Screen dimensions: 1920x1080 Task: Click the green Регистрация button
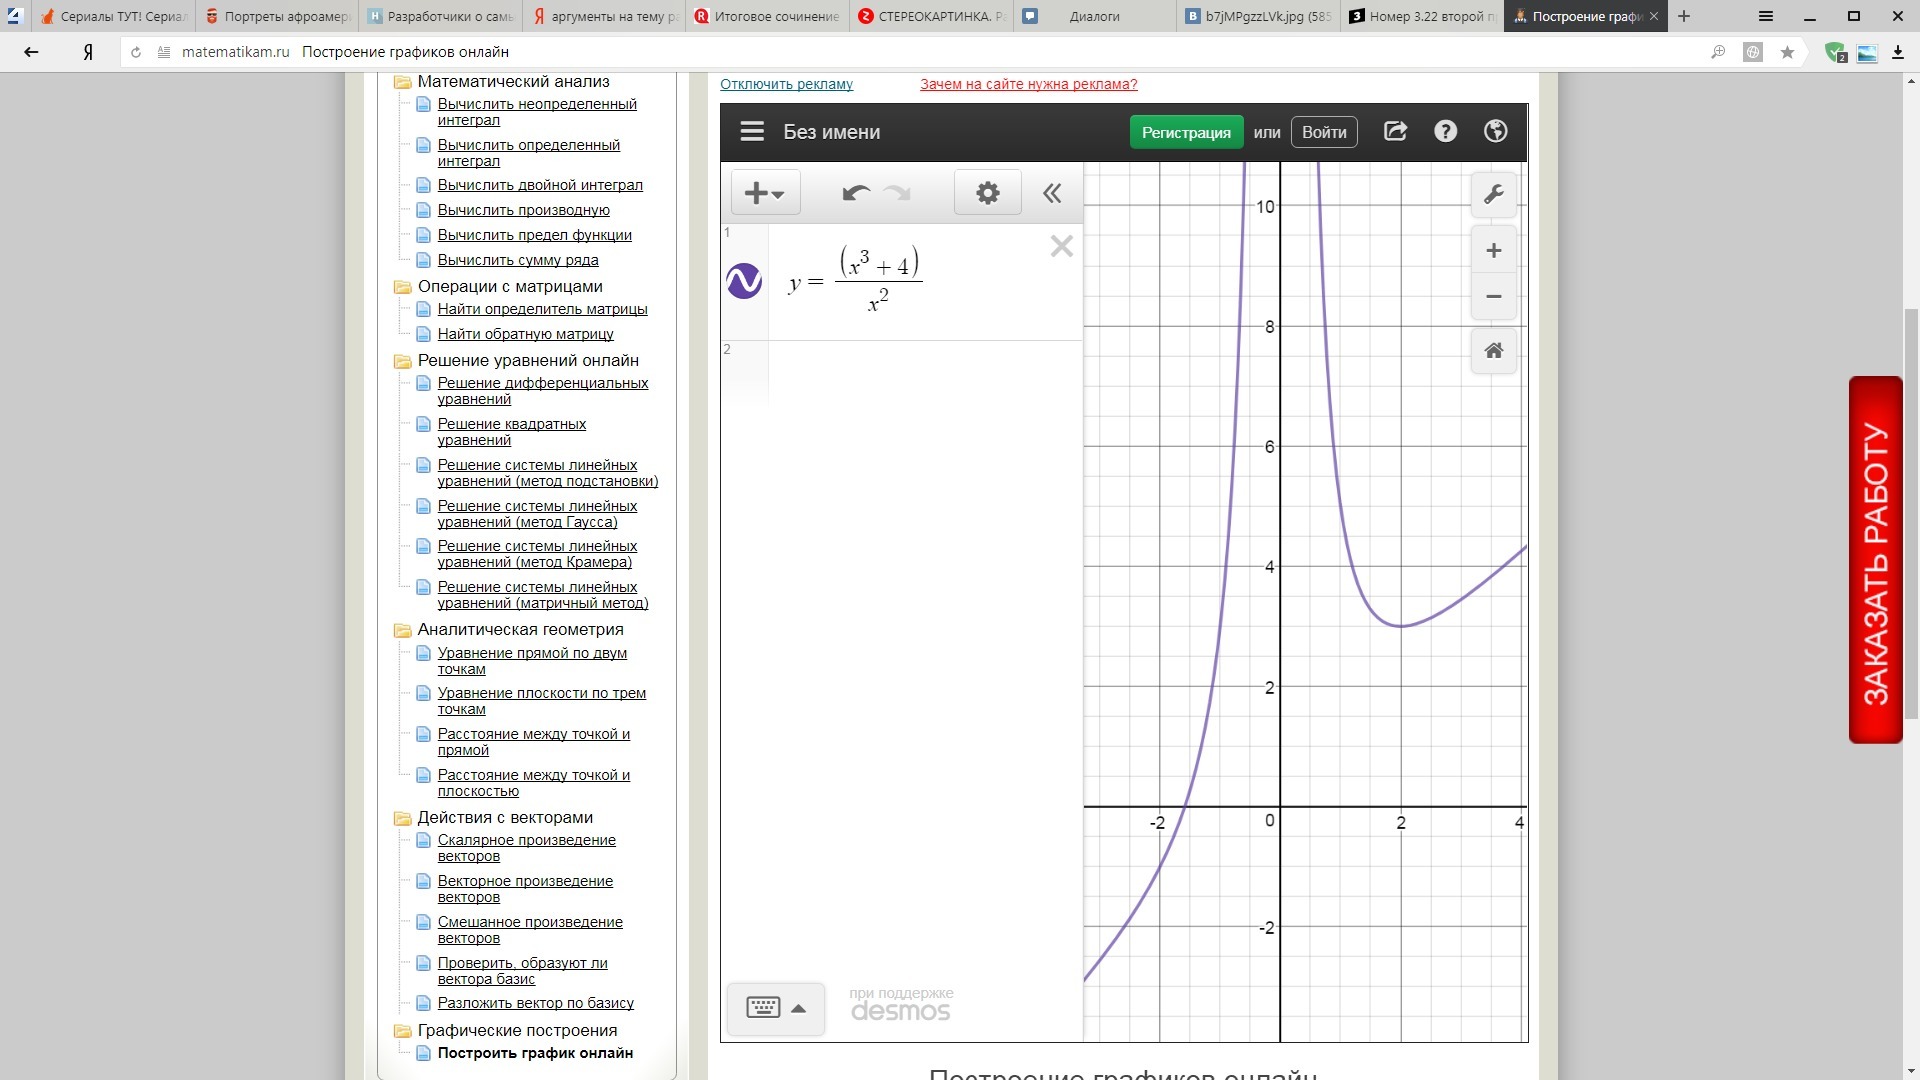click(1186, 132)
